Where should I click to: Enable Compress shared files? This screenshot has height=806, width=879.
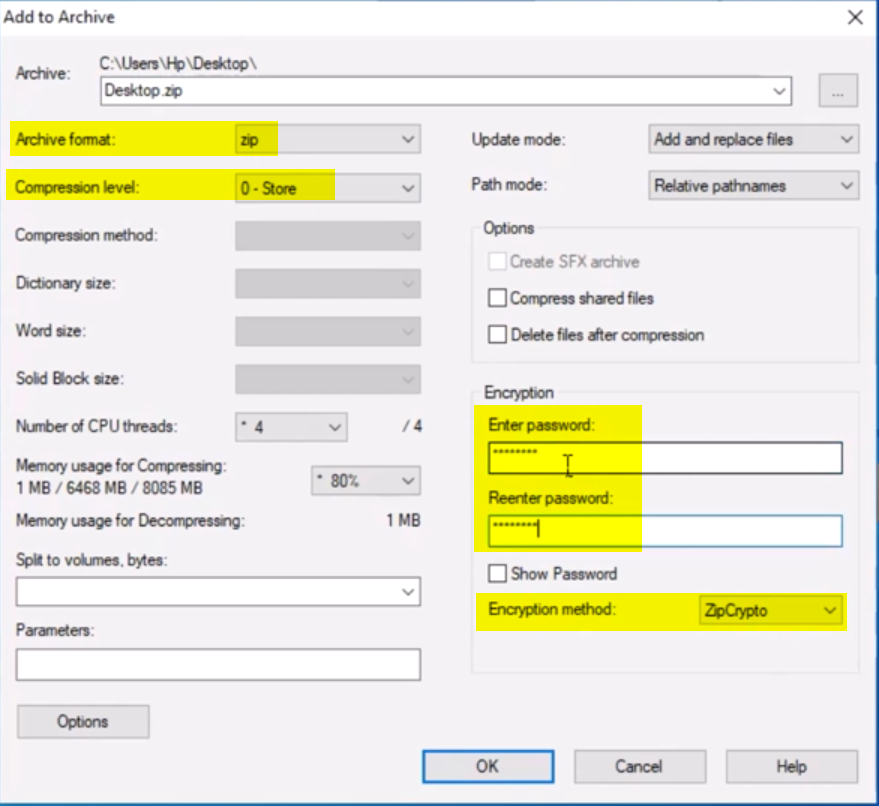(497, 298)
